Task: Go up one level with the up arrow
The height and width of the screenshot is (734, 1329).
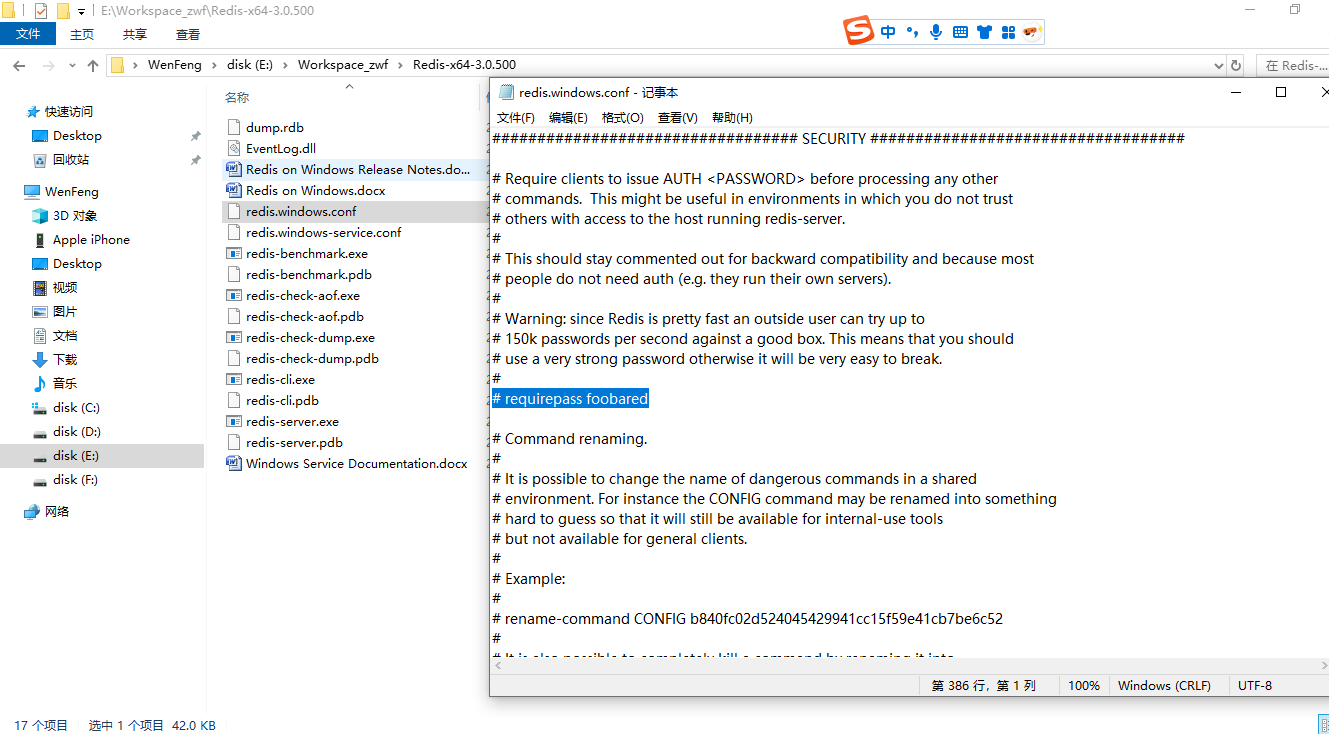Action: (93, 65)
